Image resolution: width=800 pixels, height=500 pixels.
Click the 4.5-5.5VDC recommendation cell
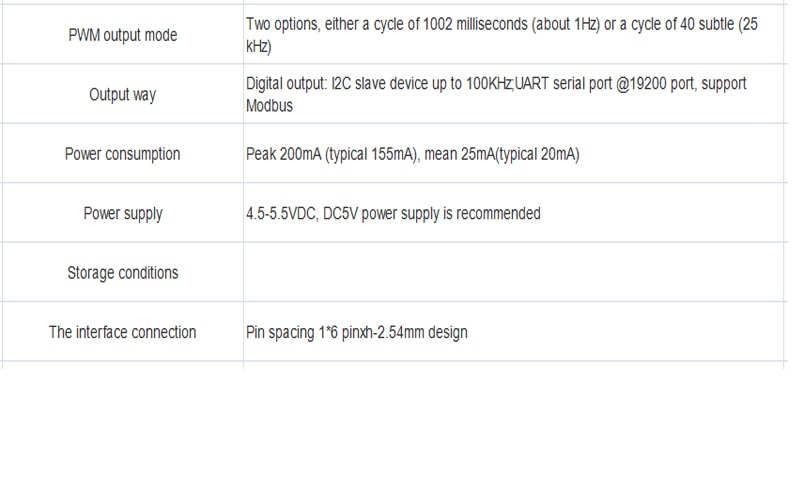[x=514, y=213]
